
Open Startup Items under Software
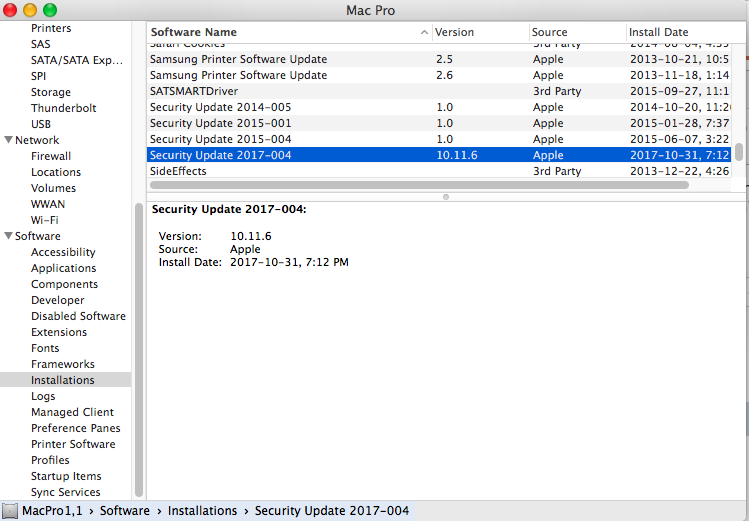[x=66, y=476]
